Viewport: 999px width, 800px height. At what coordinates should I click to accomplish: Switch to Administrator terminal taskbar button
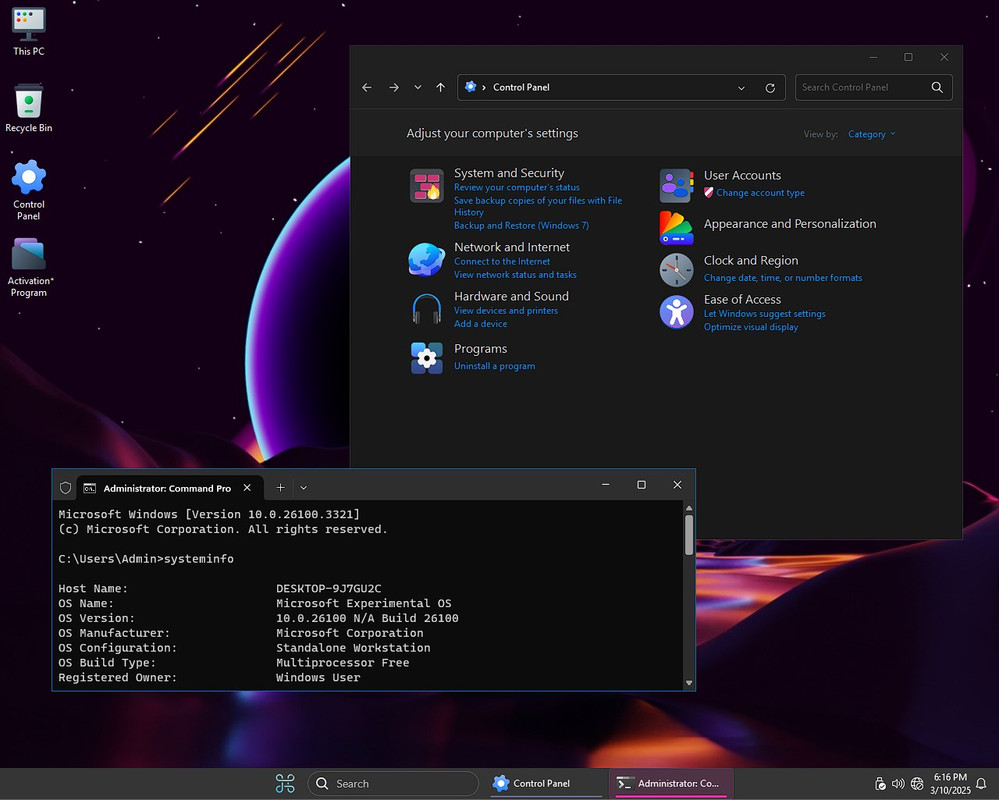(672, 783)
